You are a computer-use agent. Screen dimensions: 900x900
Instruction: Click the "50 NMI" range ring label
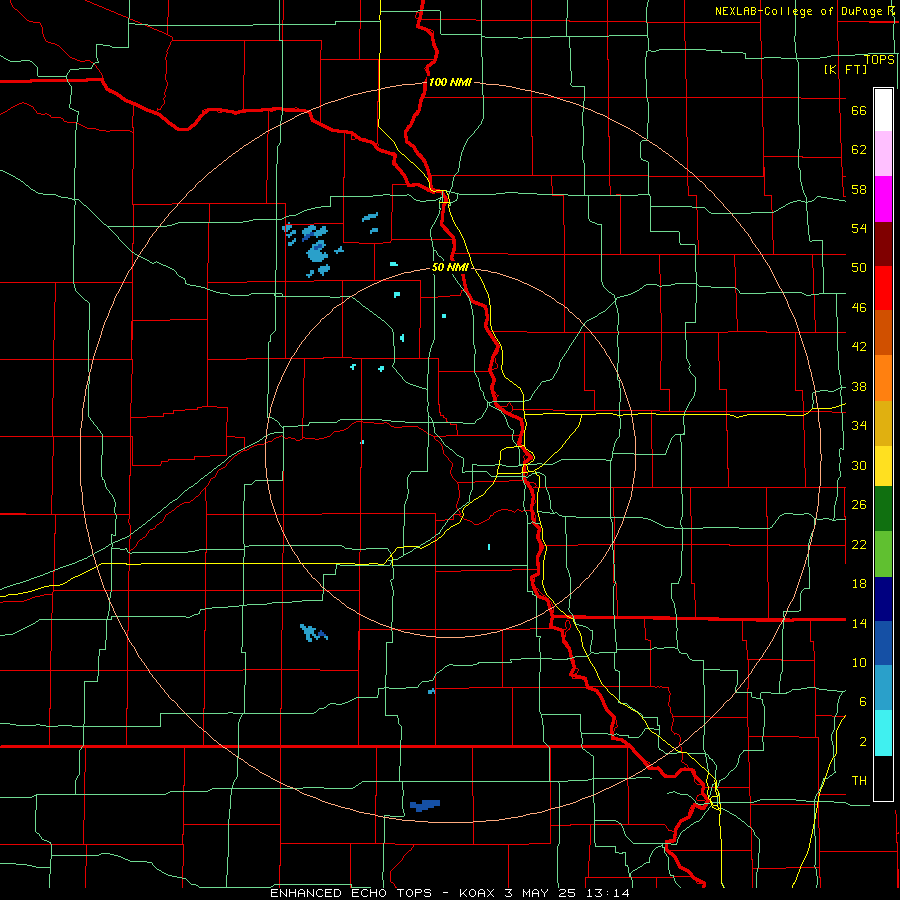point(450,267)
